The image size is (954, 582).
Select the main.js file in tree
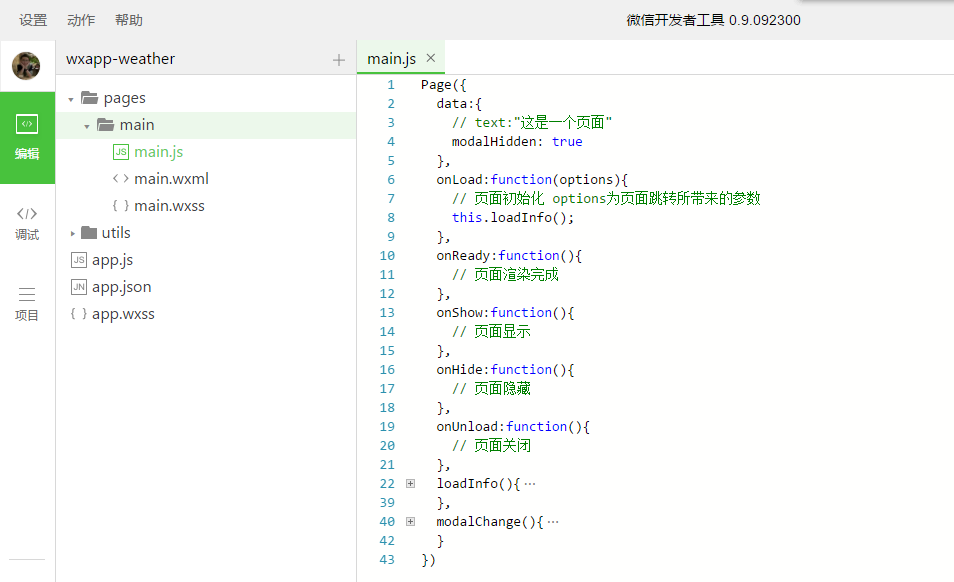(x=158, y=152)
